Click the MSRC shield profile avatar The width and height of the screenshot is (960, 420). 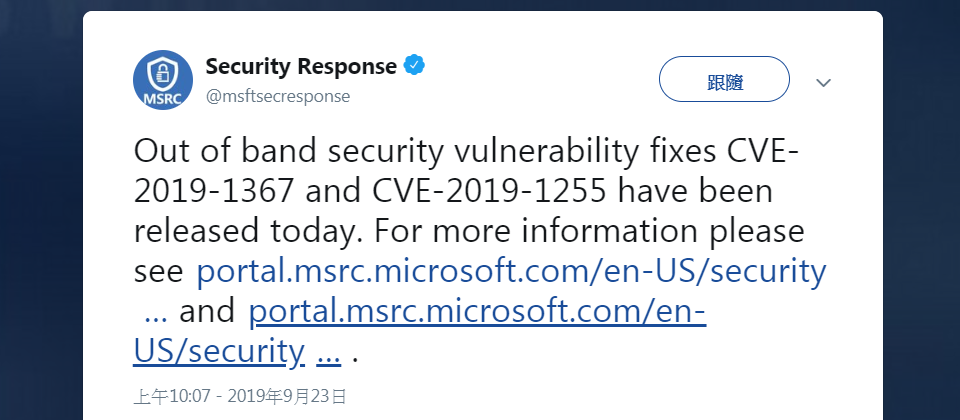point(163,80)
